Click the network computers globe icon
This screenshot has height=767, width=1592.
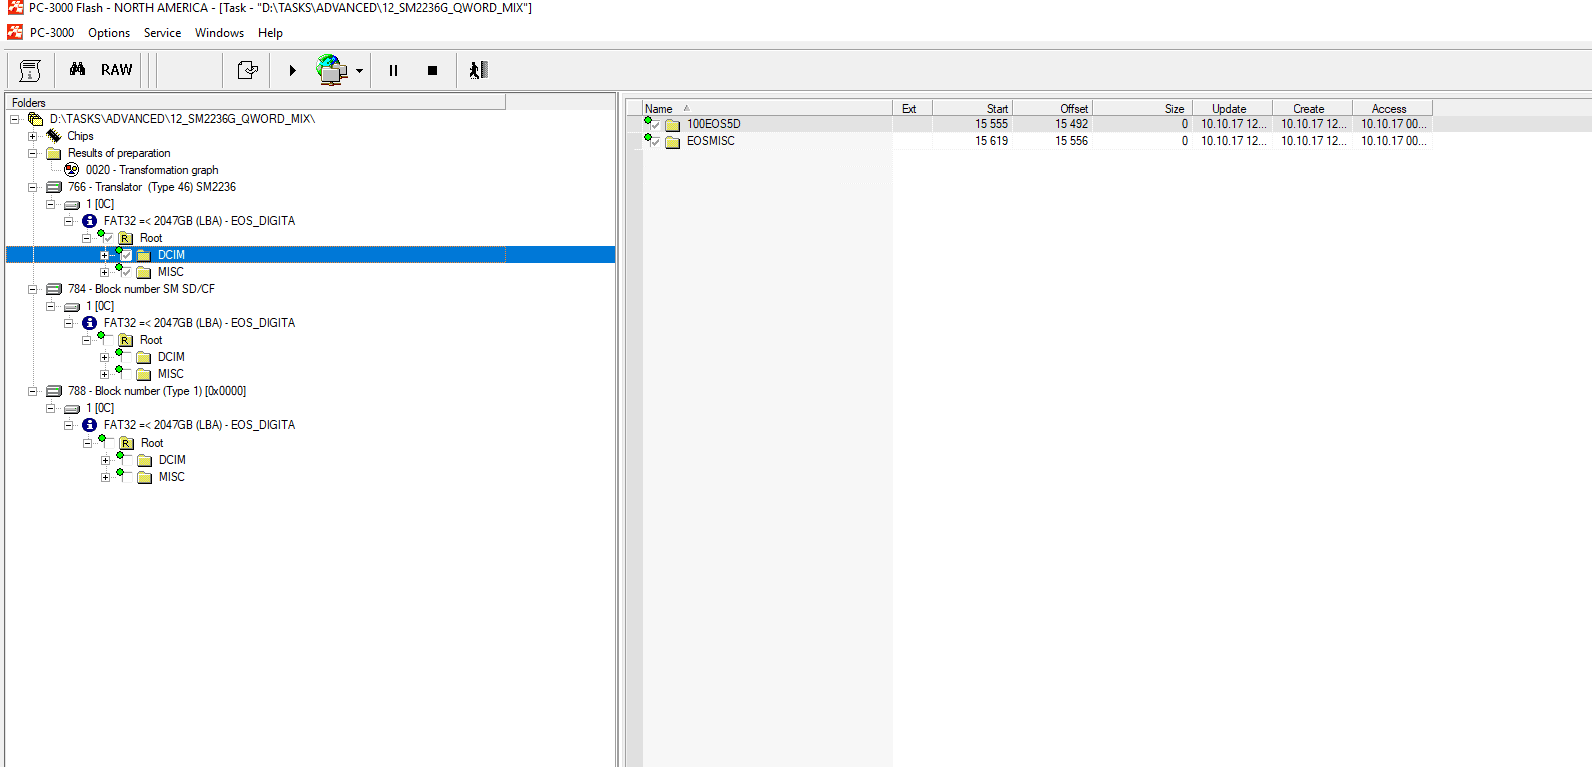coord(331,70)
